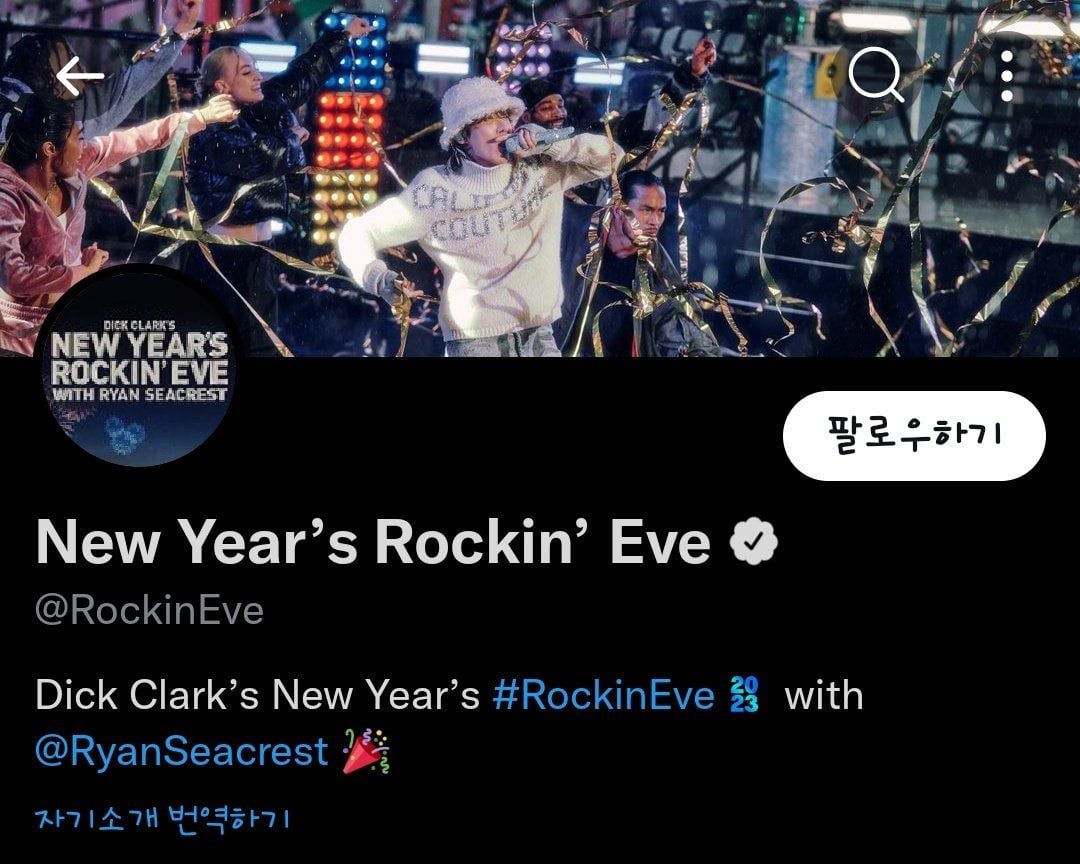
Task: Open search with the magnifier icon
Action: point(876,74)
